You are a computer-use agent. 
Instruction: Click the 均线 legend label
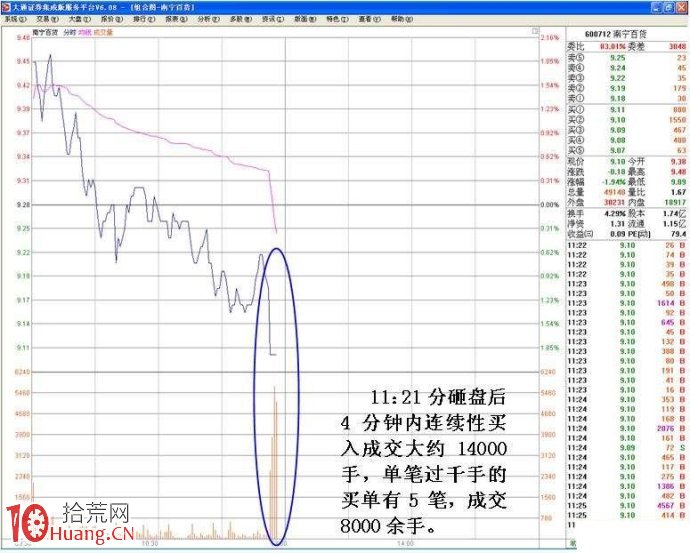point(84,32)
